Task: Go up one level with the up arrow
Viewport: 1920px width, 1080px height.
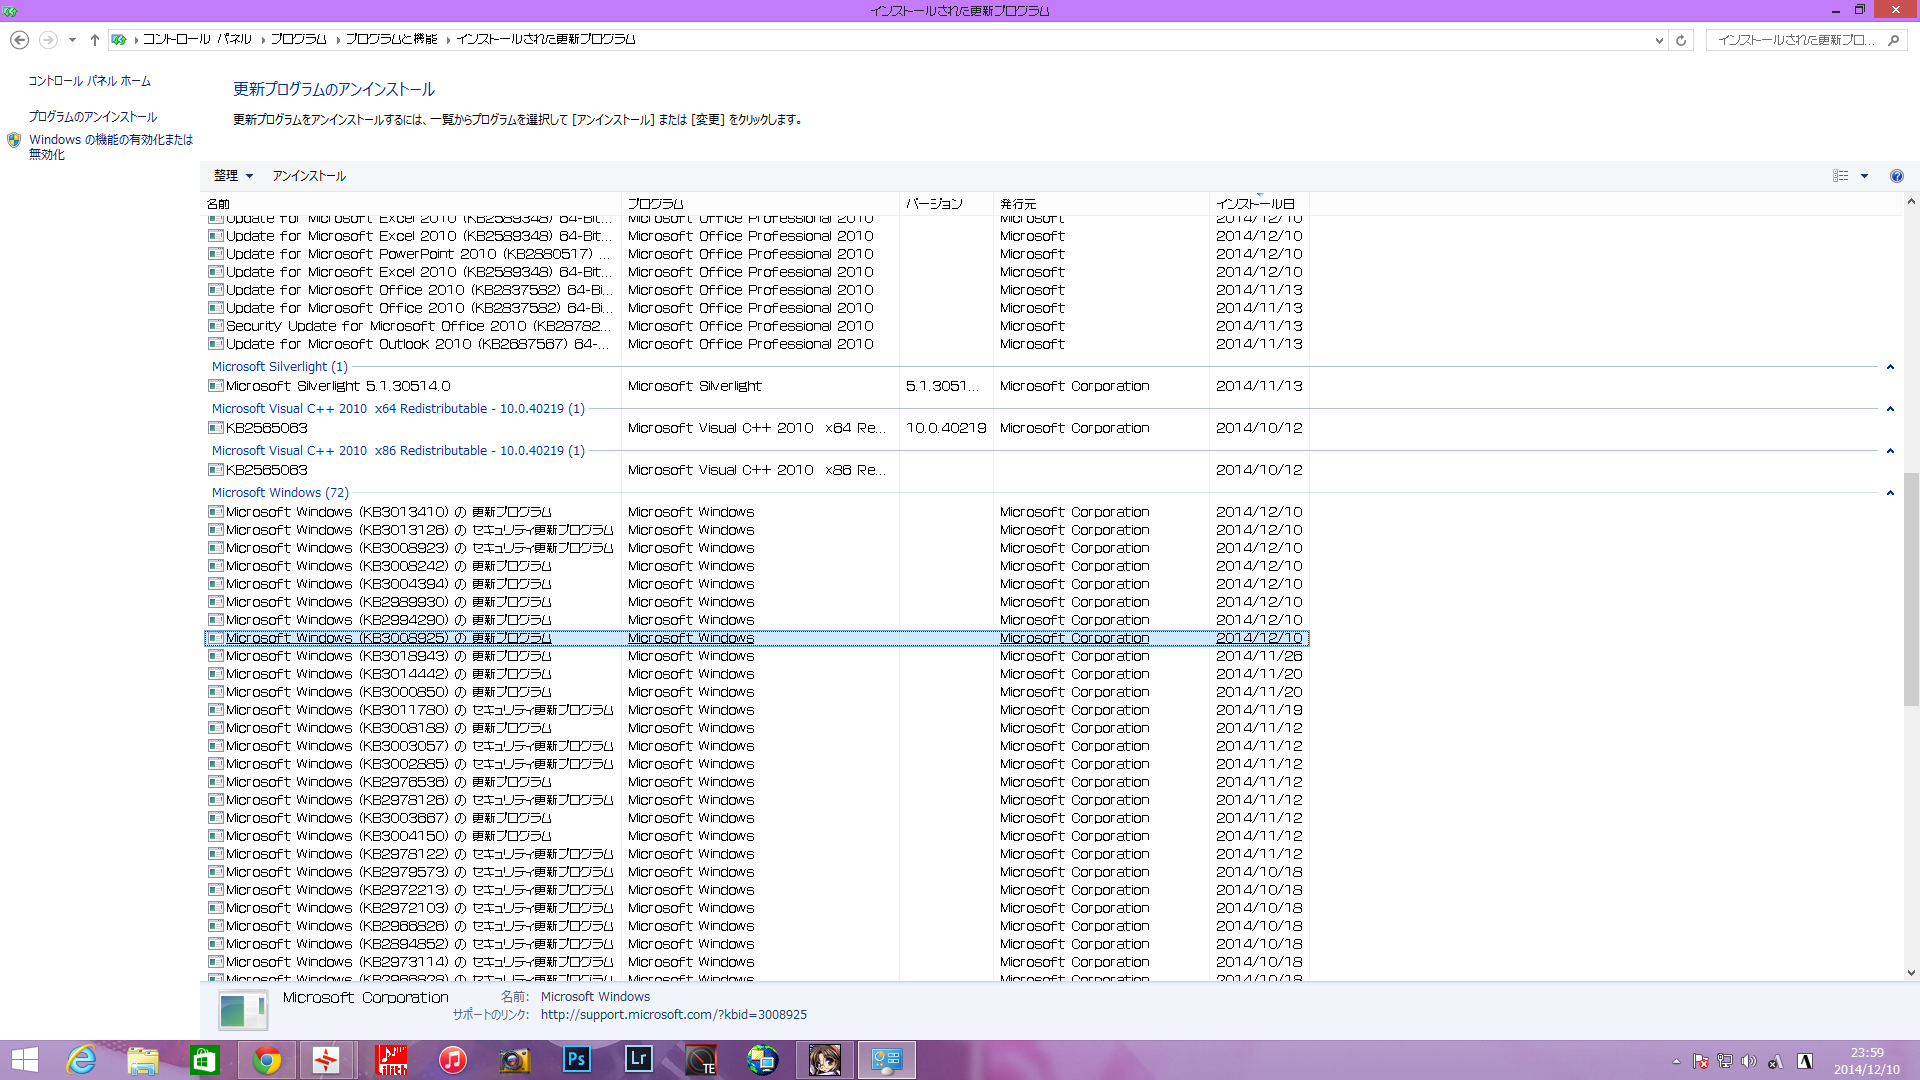Action: coord(94,40)
